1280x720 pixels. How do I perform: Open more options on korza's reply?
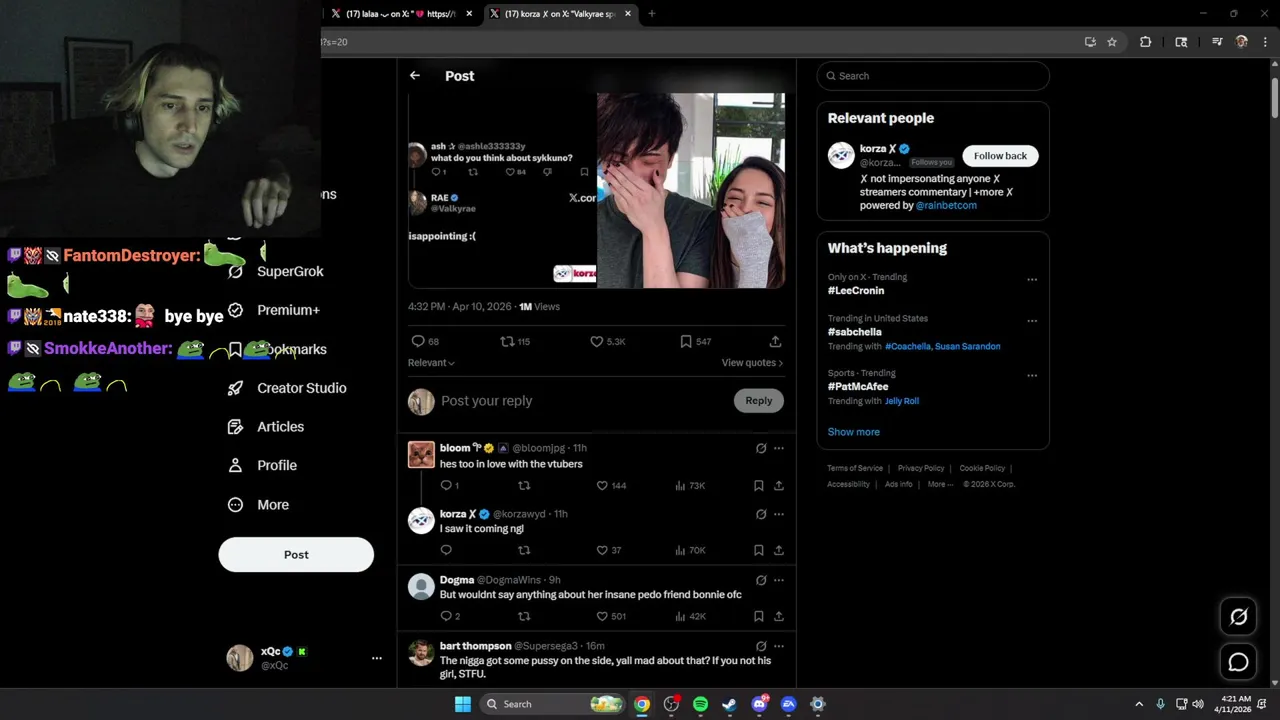click(779, 514)
